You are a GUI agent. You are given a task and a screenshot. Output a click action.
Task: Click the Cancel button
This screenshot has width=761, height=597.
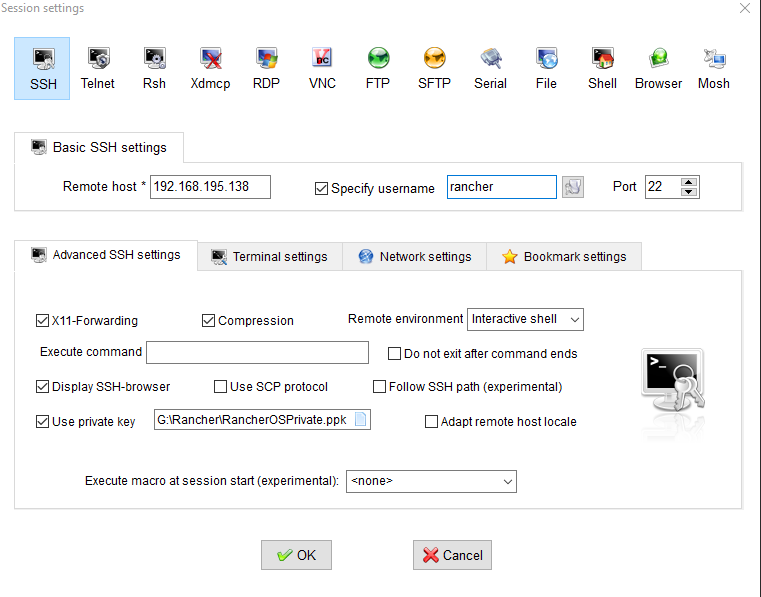(452, 555)
